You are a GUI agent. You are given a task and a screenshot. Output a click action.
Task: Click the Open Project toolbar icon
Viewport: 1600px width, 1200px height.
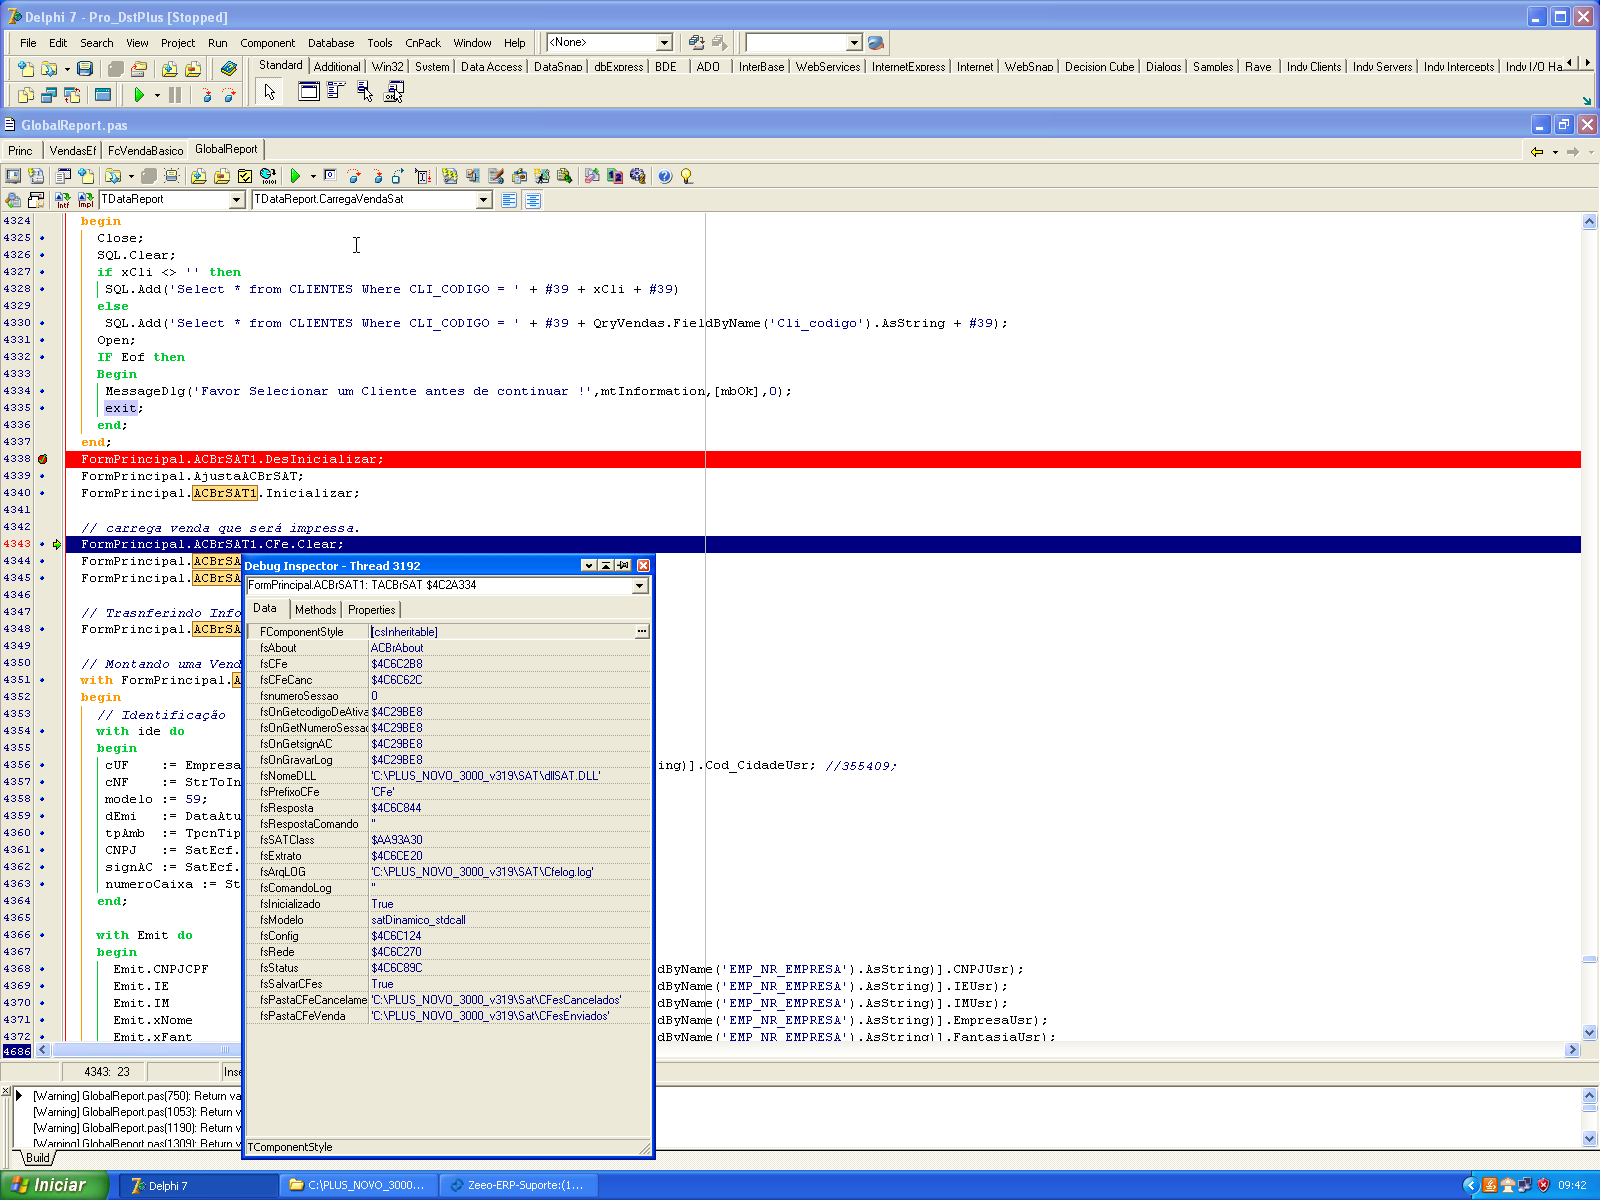tap(139, 68)
